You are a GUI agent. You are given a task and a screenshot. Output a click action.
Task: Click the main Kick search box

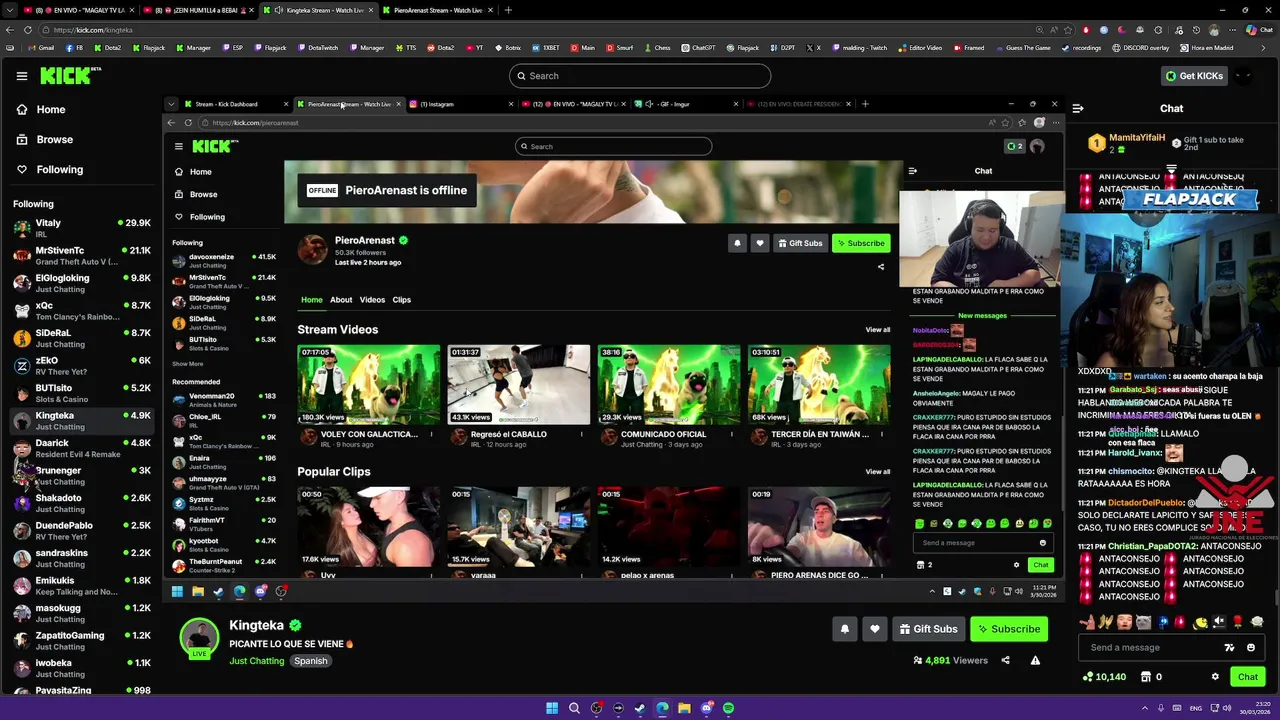point(640,76)
